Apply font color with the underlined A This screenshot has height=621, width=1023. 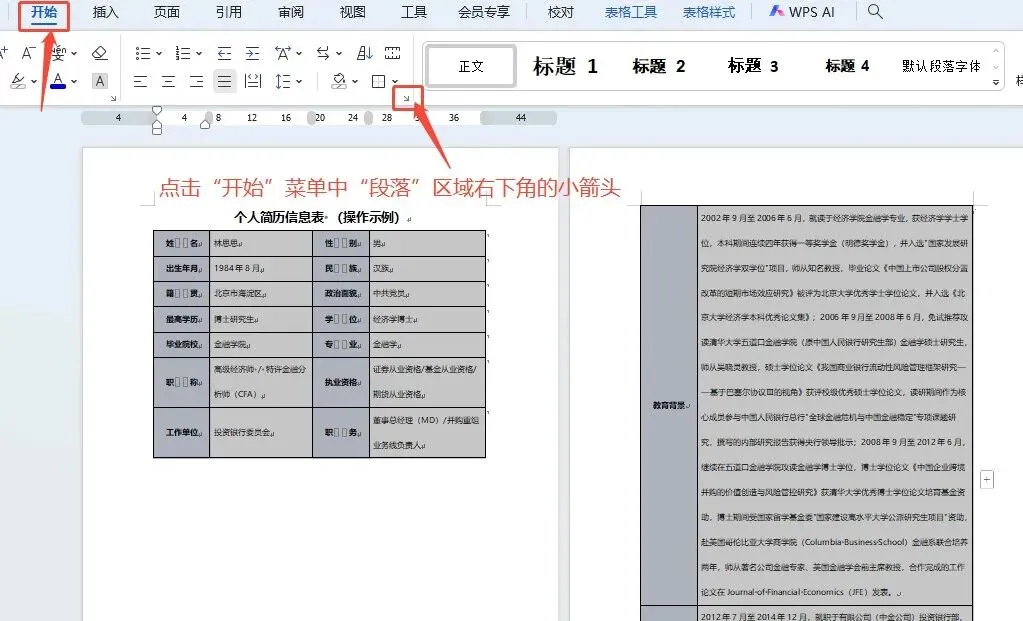tap(58, 81)
